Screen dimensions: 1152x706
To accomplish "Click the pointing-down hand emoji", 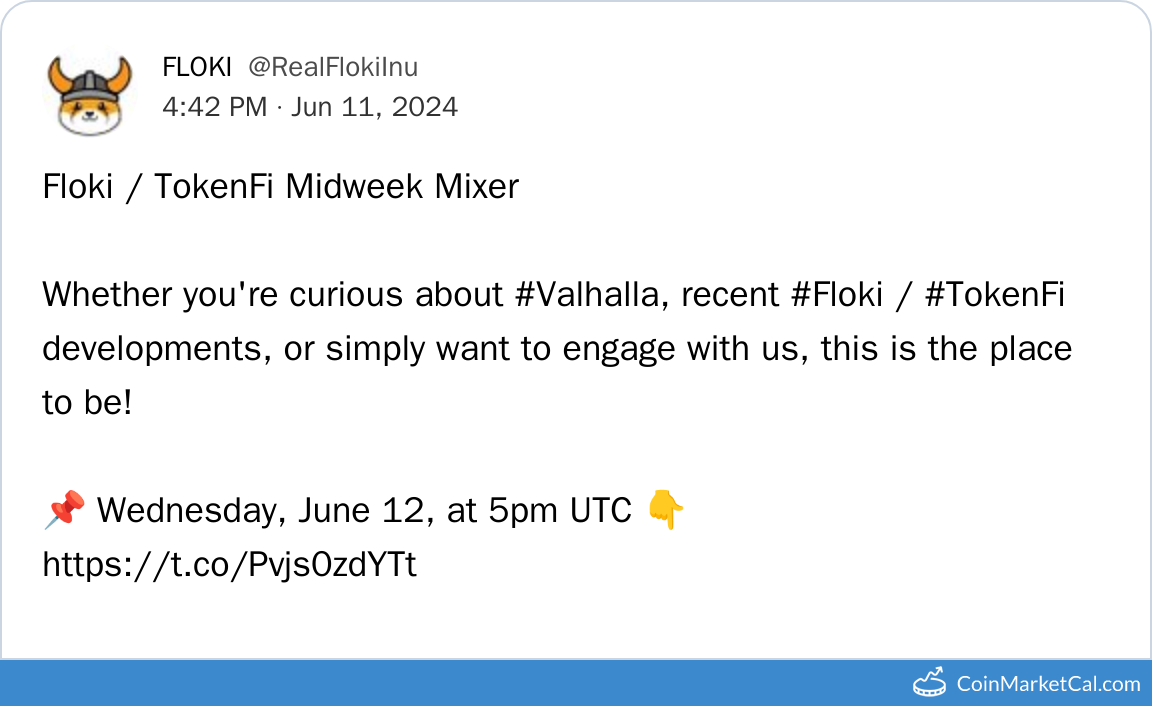I will 665,511.
